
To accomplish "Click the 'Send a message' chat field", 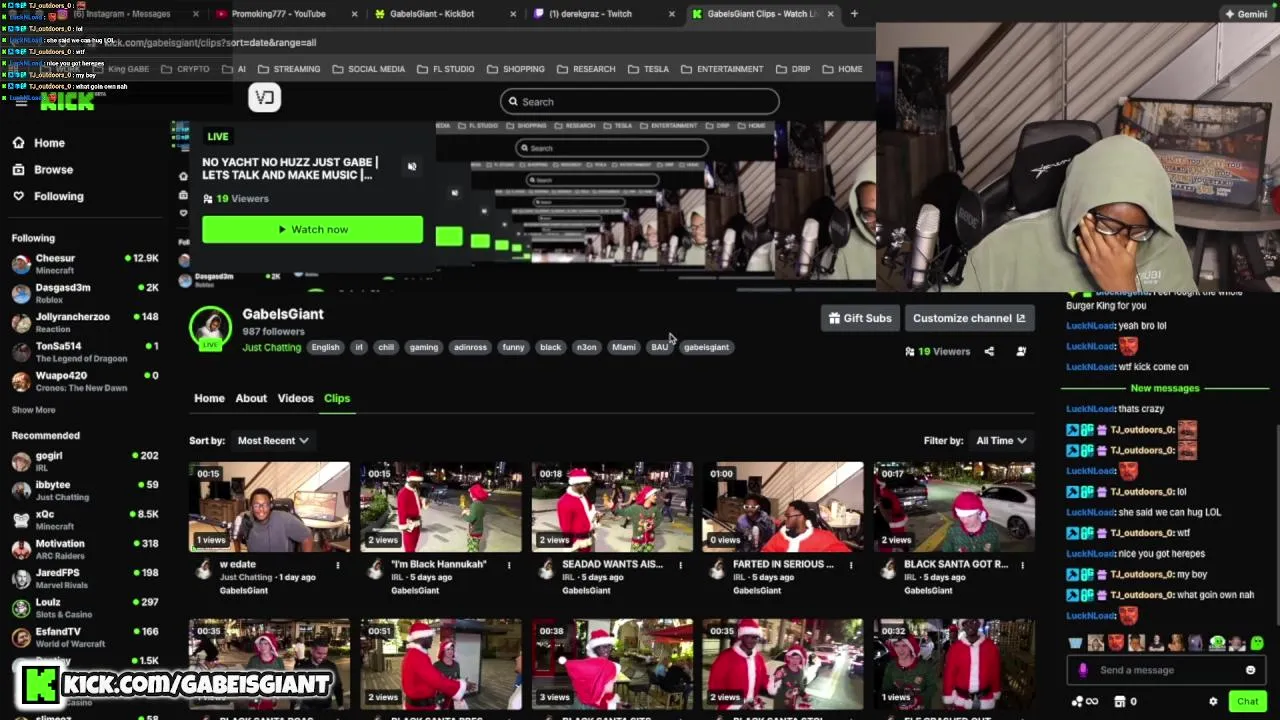I will (x=1166, y=670).
